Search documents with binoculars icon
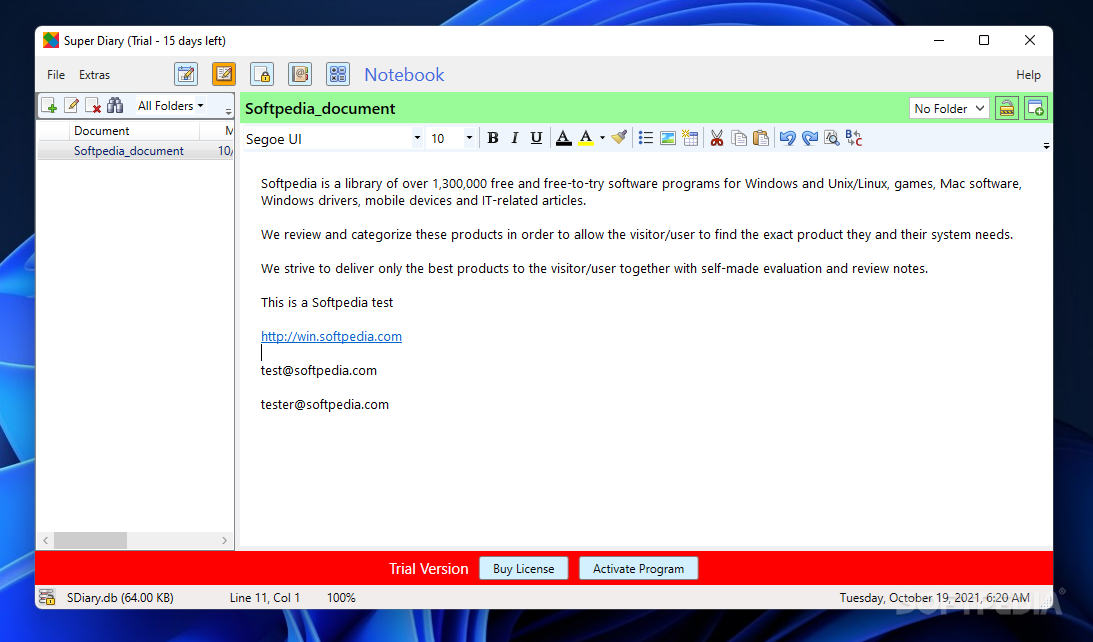 pos(115,105)
